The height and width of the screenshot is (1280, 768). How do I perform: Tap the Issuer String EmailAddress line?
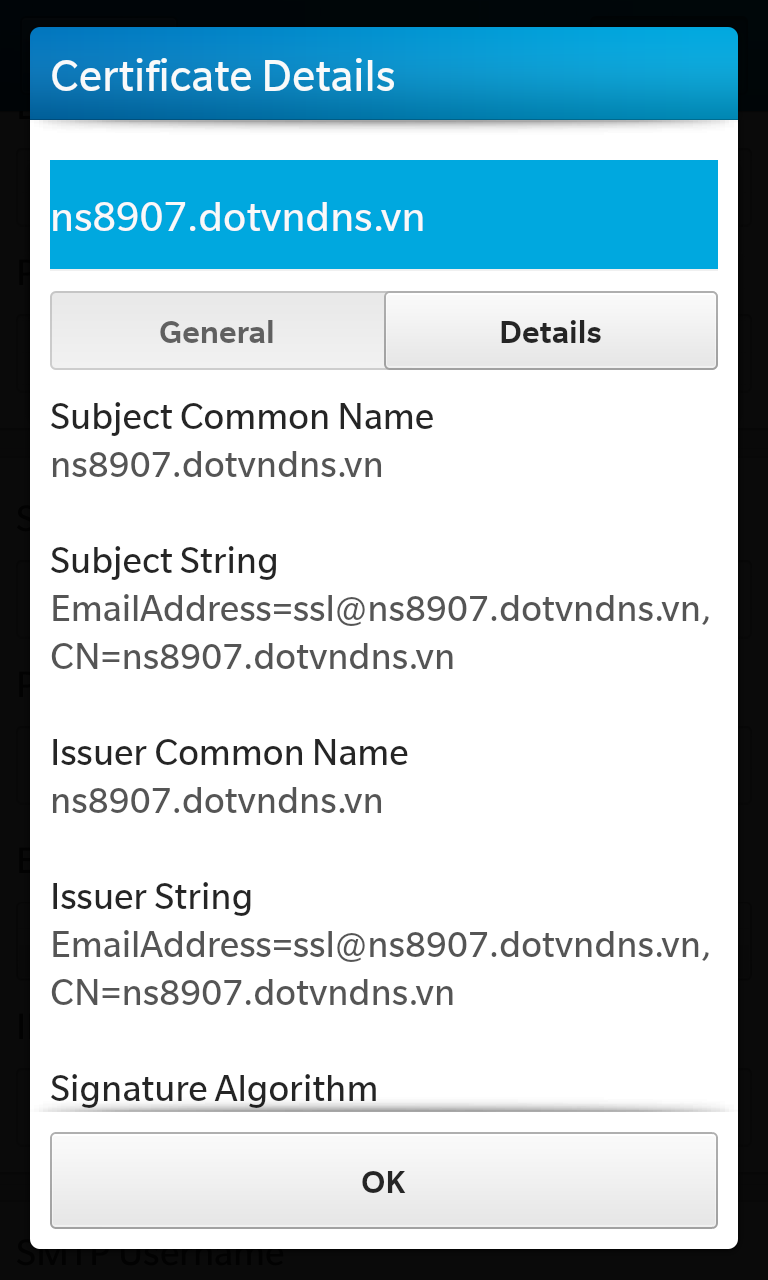coord(381,946)
